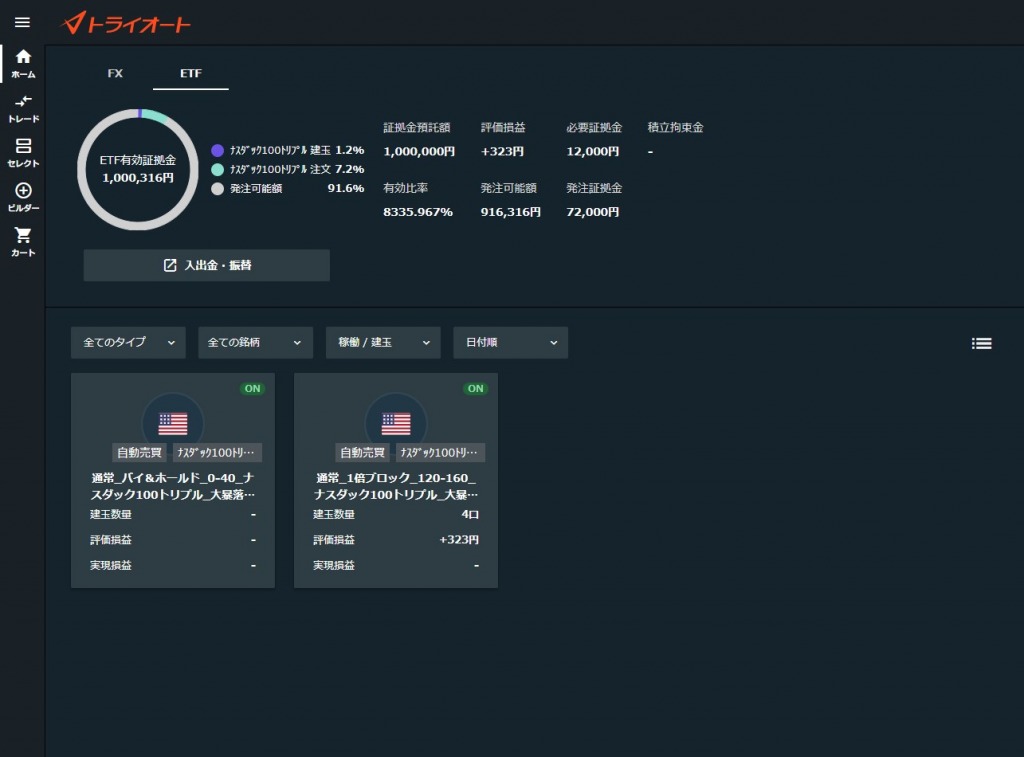Open the ビルダー sidebar icon

[23, 197]
